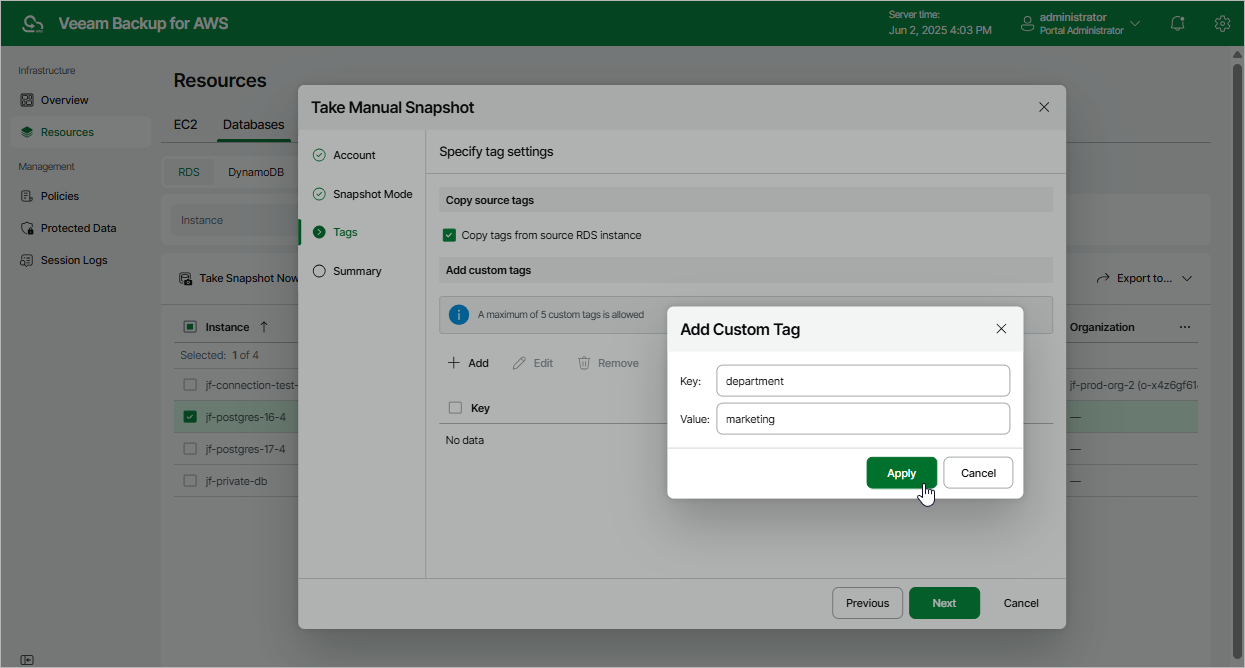1245x668 pixels.
Task: Cancel the Add Custom Tag dialog
Action: point(978,473)
